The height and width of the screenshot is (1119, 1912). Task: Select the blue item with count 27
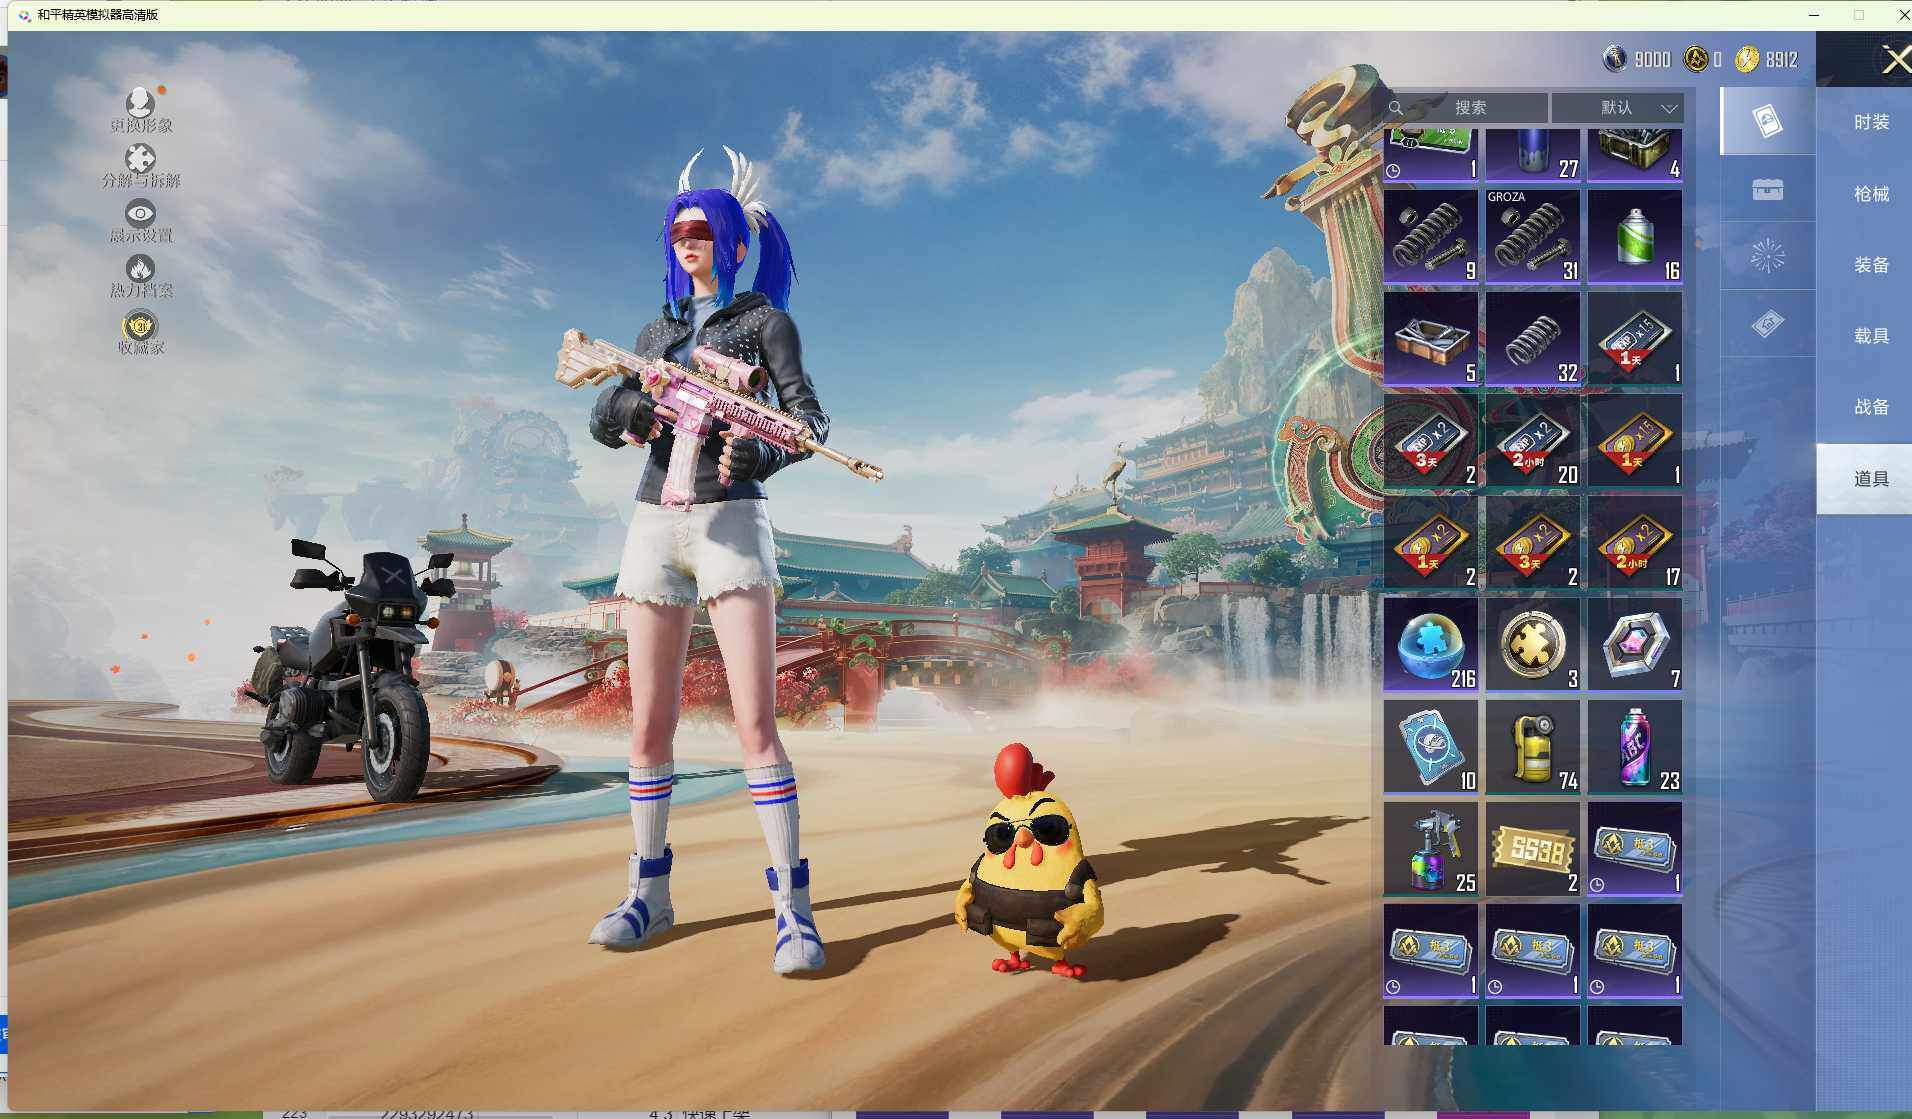pos(1533,155)
